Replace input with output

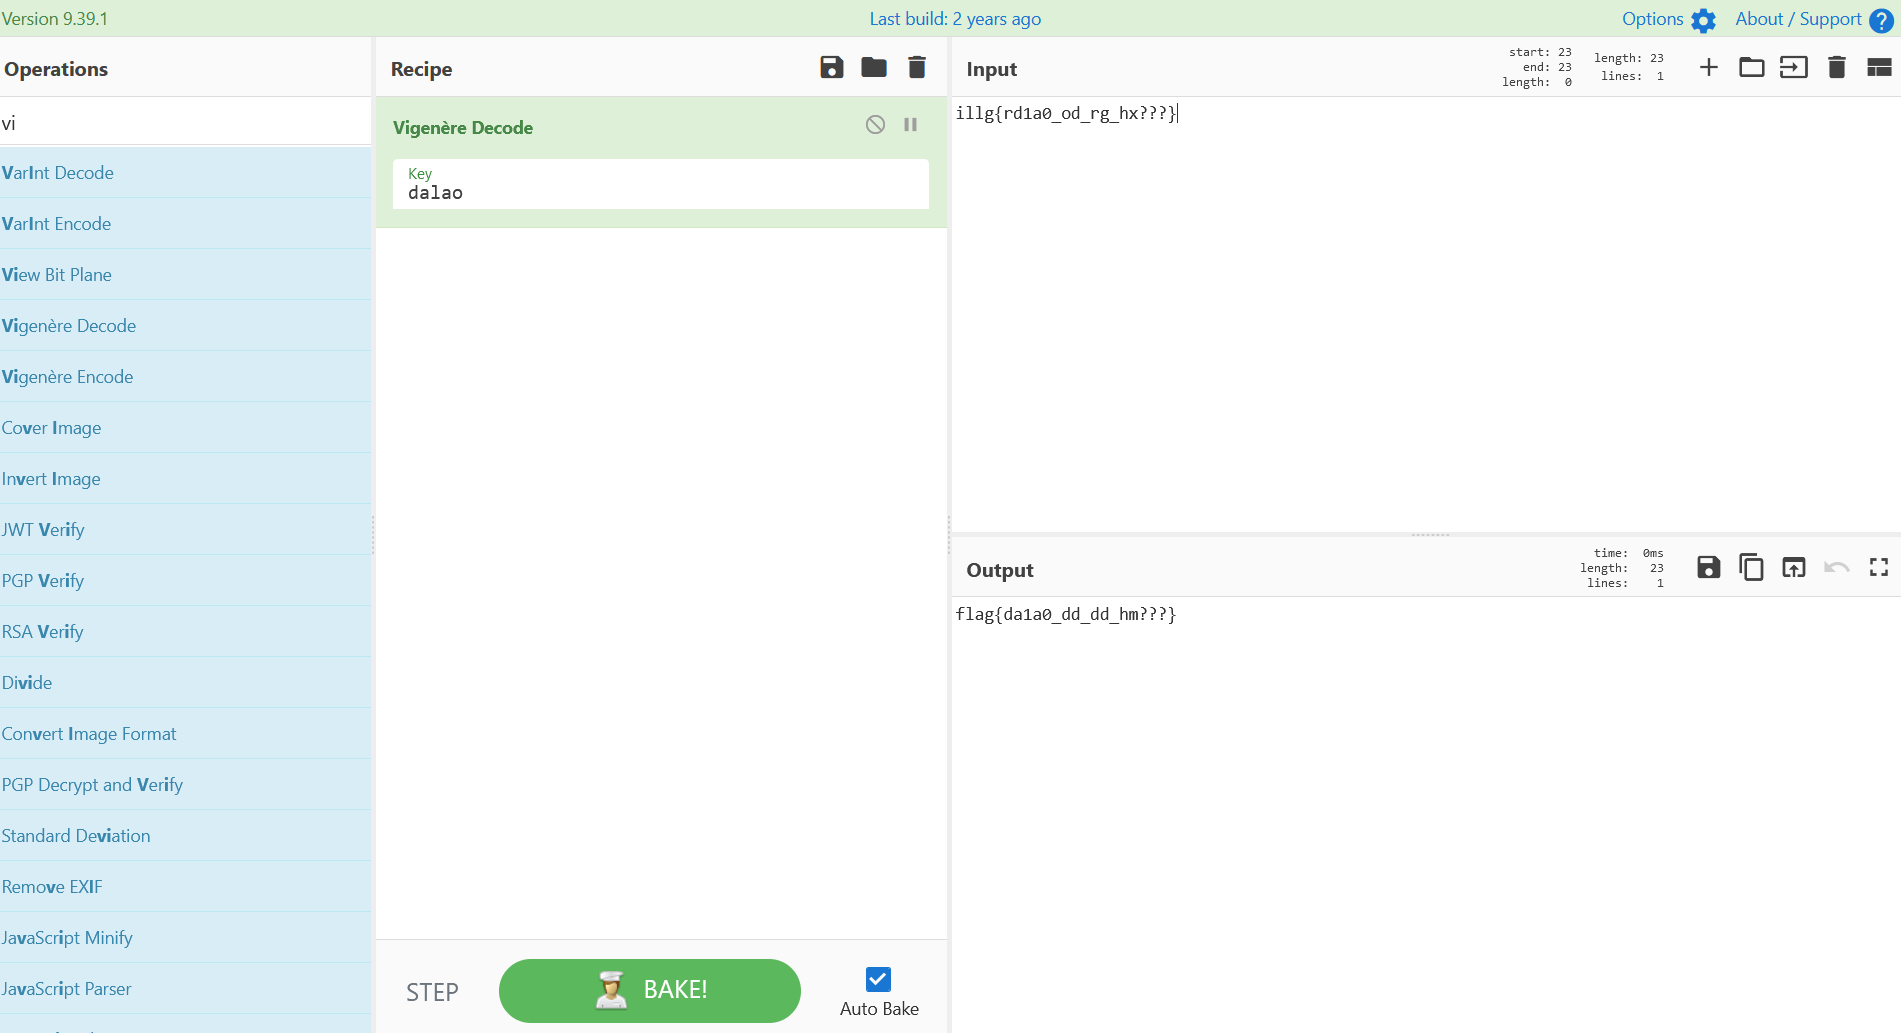click(1794, 567)
